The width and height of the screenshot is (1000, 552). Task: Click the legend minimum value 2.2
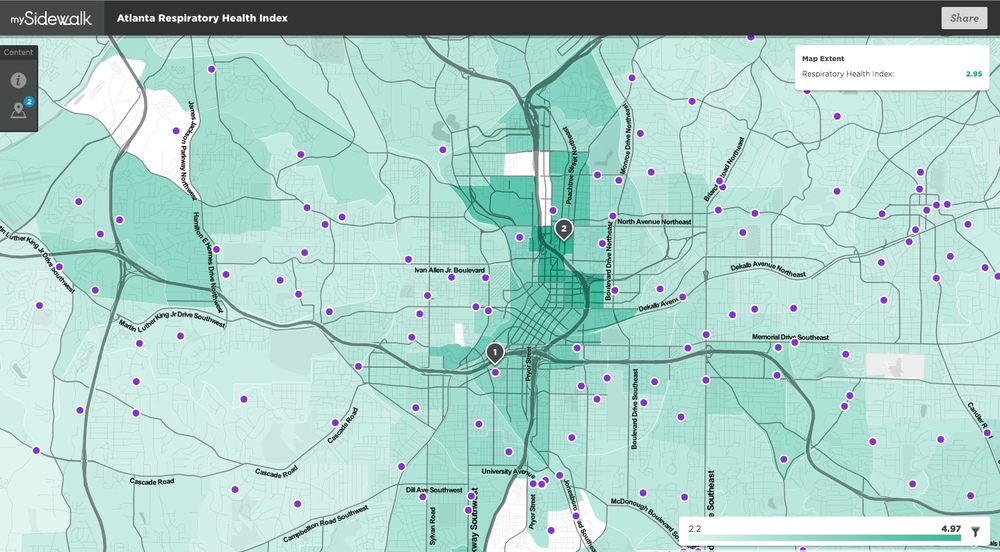tap(696, 527)
